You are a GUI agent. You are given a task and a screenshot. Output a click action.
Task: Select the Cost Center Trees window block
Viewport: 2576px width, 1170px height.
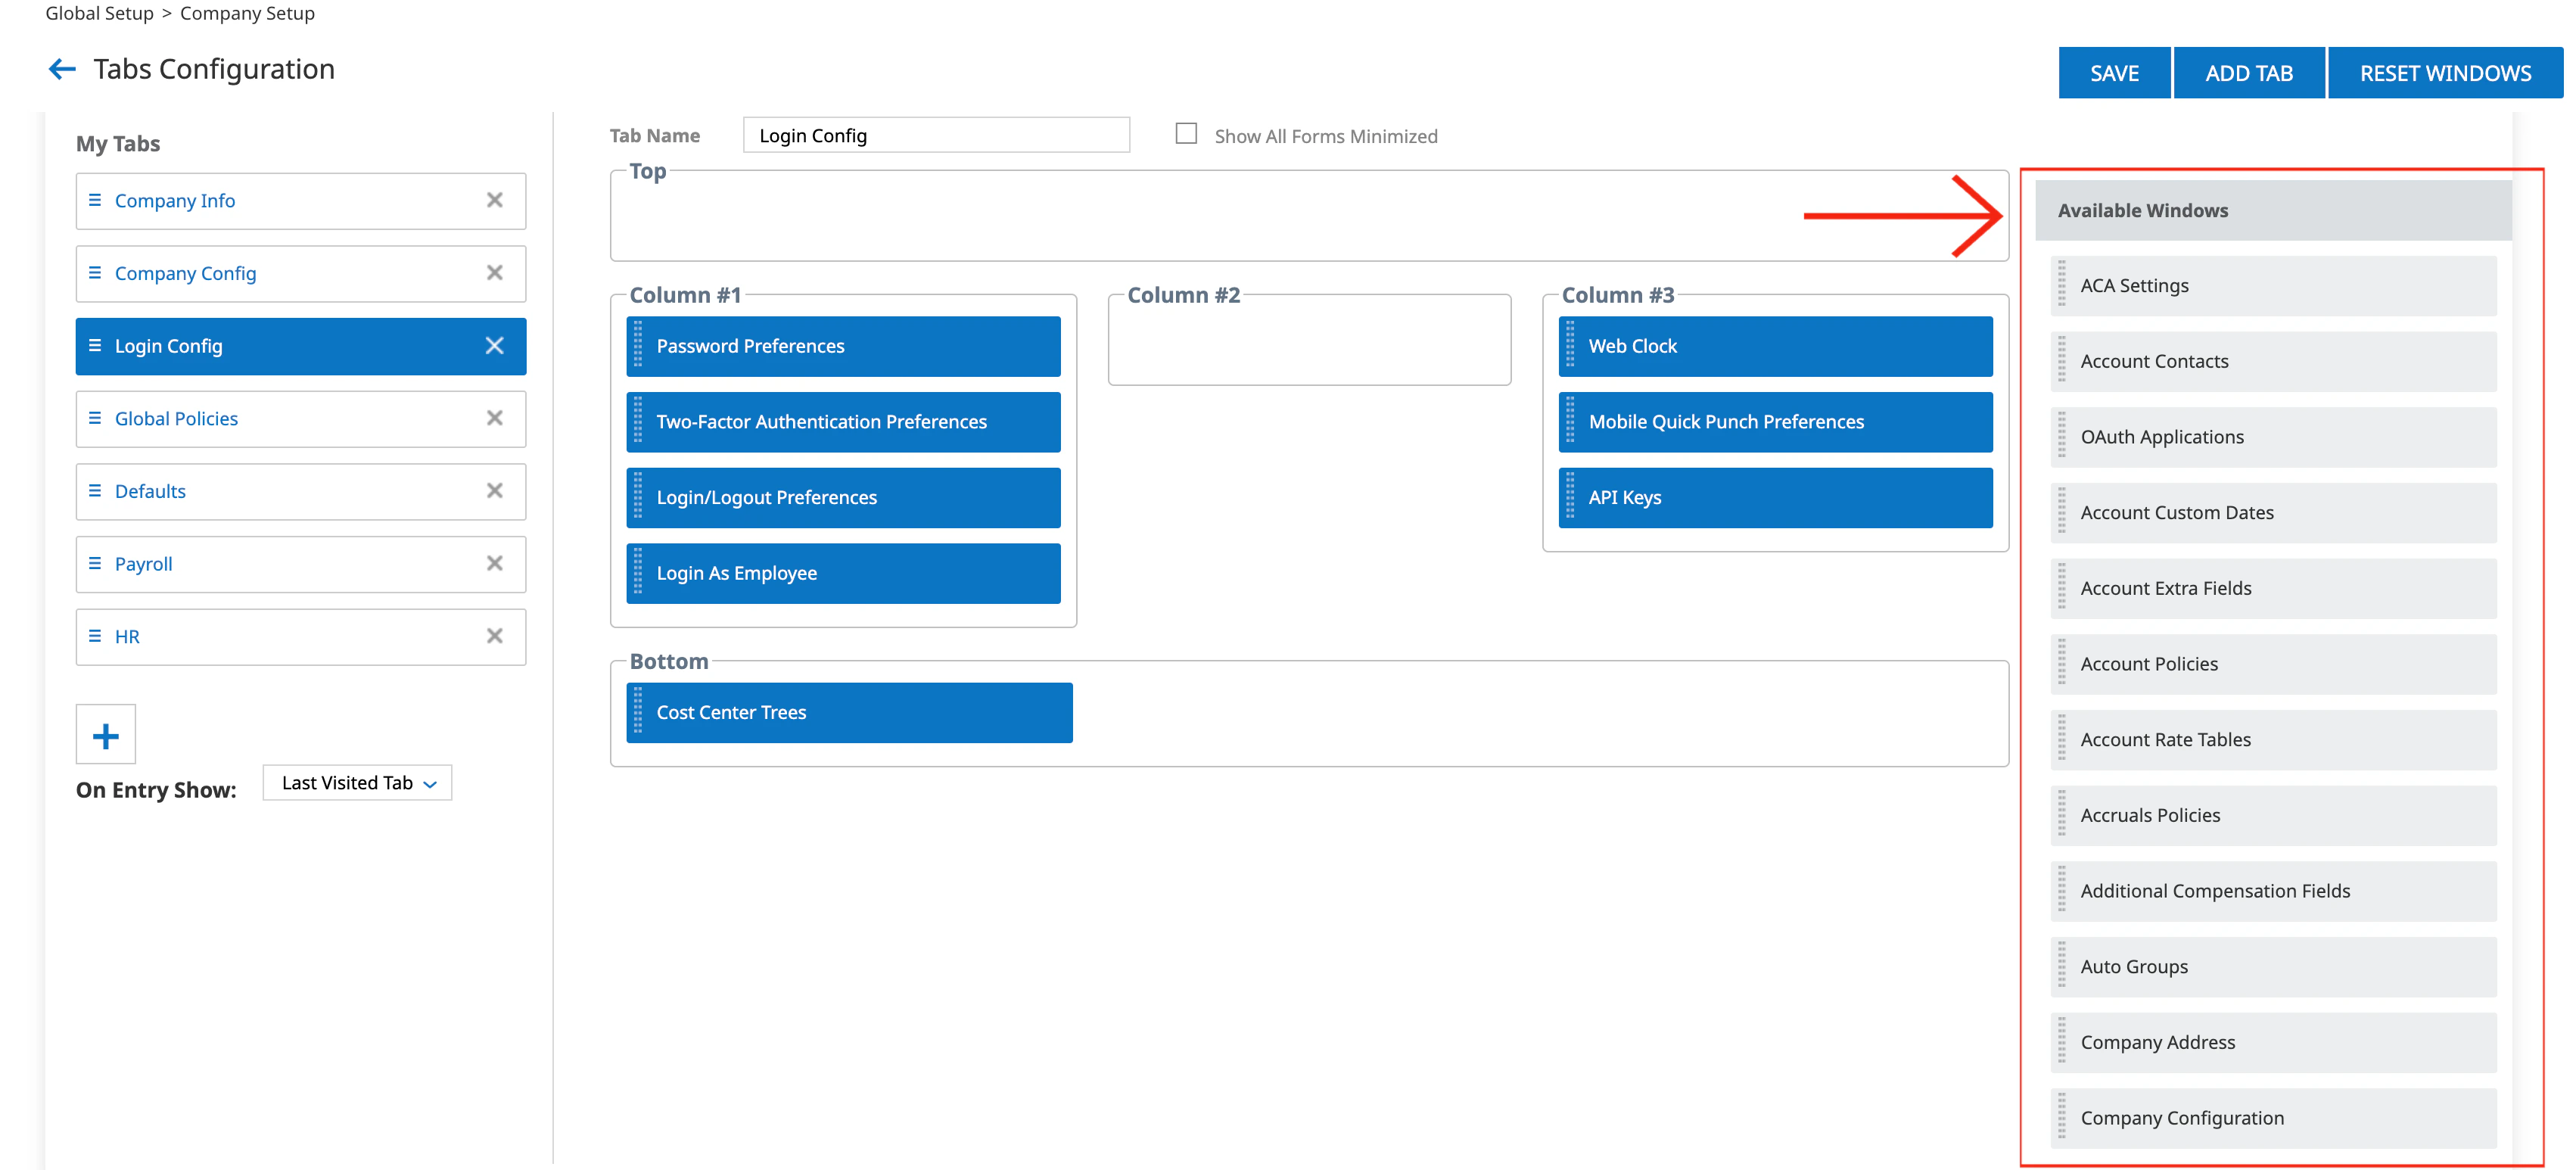(x=849, y=712)
